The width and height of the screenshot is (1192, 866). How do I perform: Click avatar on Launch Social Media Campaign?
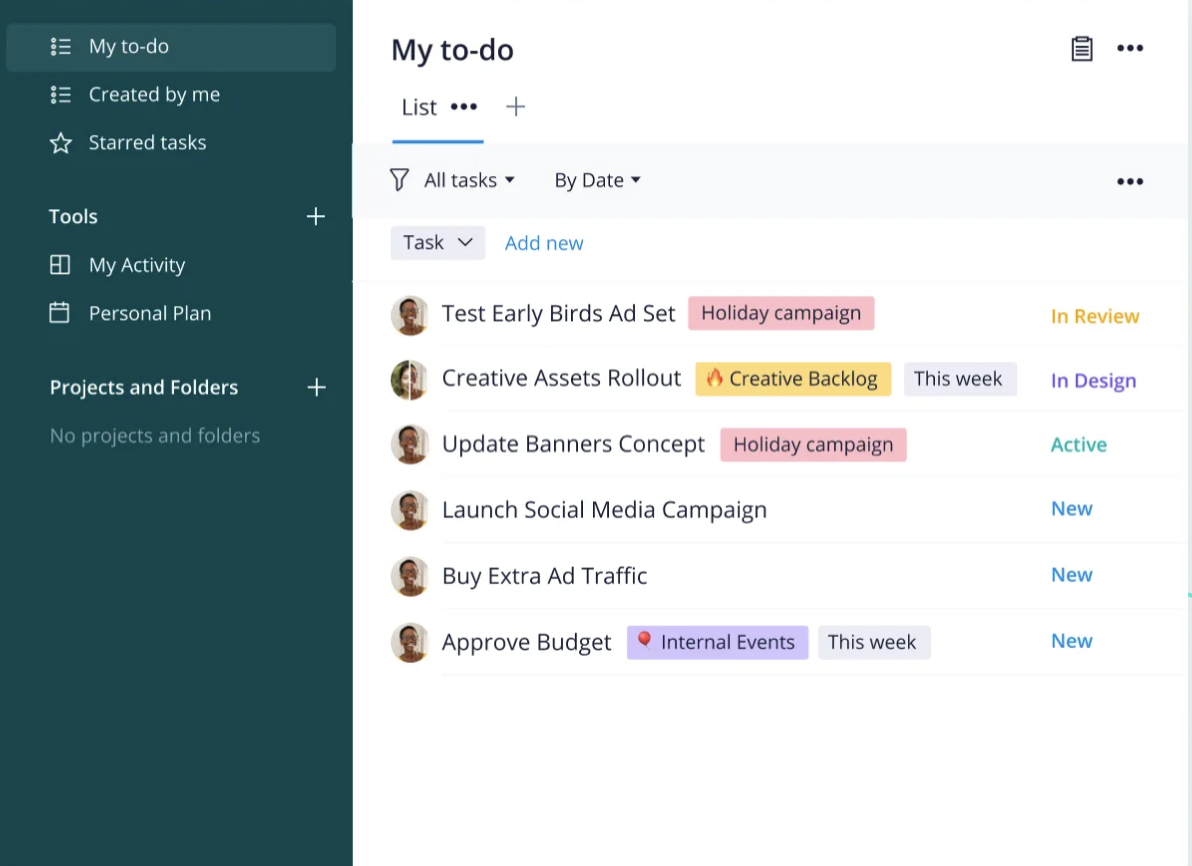point(410,510)
